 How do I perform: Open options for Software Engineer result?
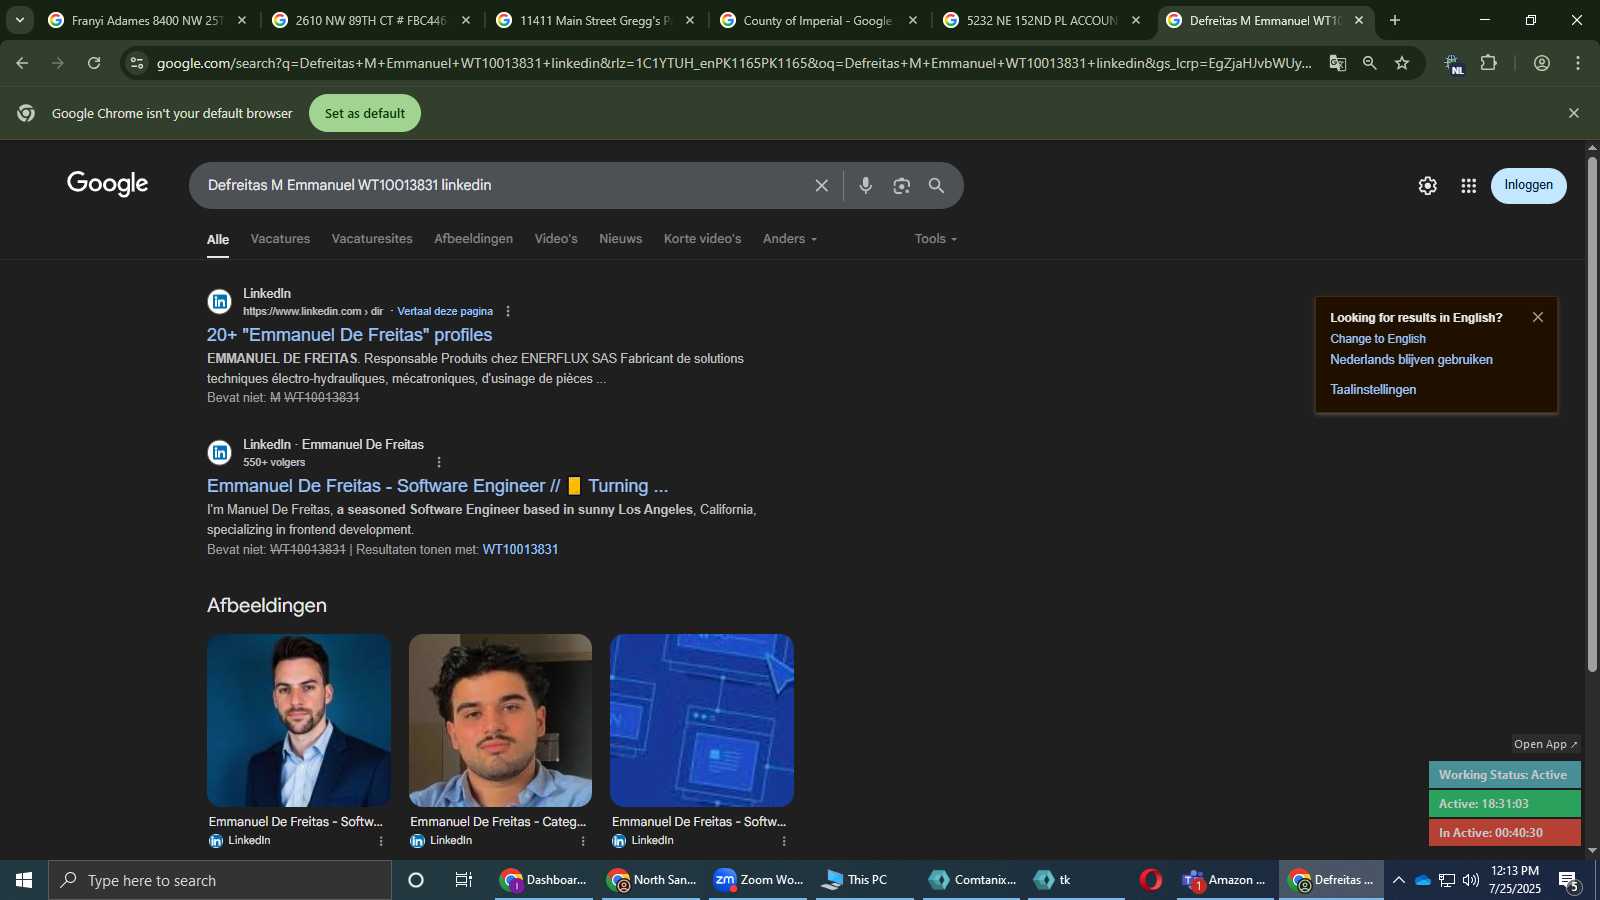click(439, 462)
